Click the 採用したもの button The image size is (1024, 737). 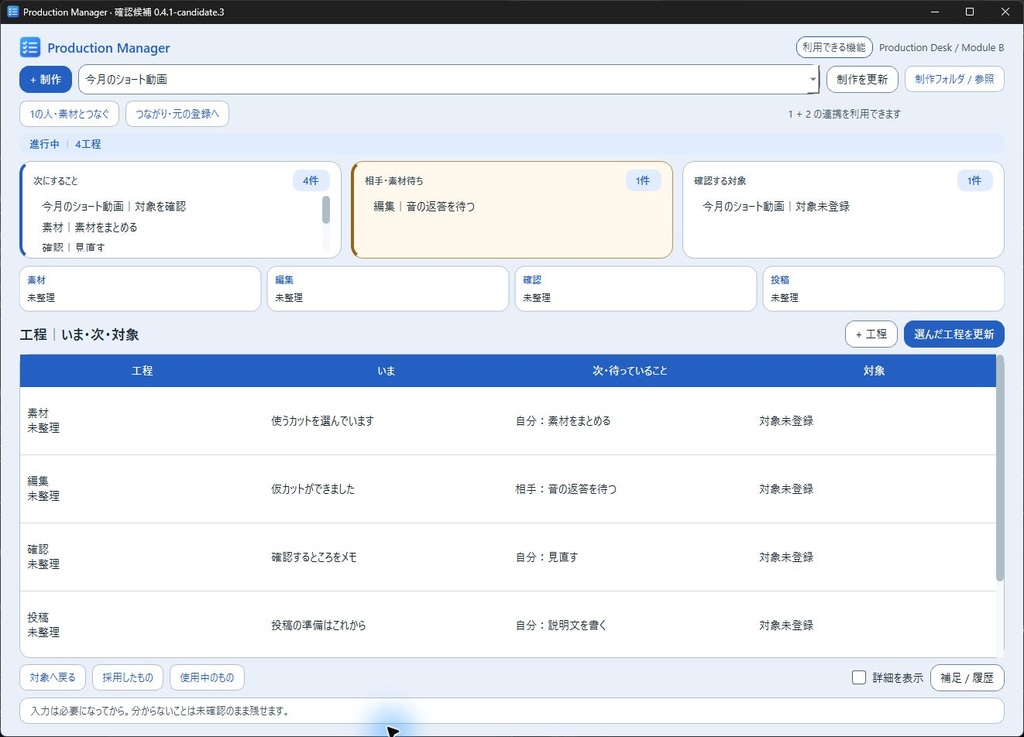pyautogui.click(x=127, y=678)
